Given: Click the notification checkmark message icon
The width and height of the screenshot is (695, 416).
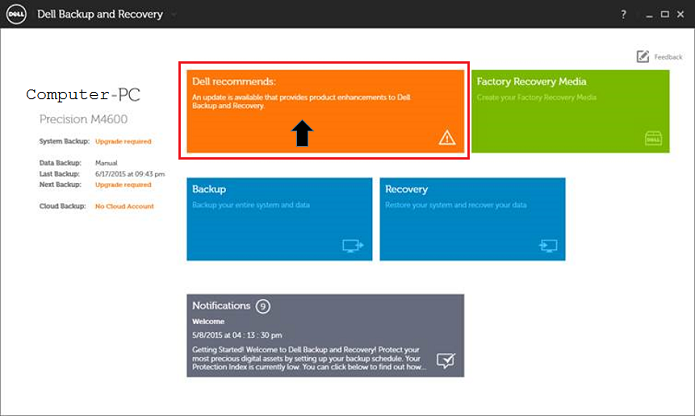Looking at the screenshot, I should 446,360.
